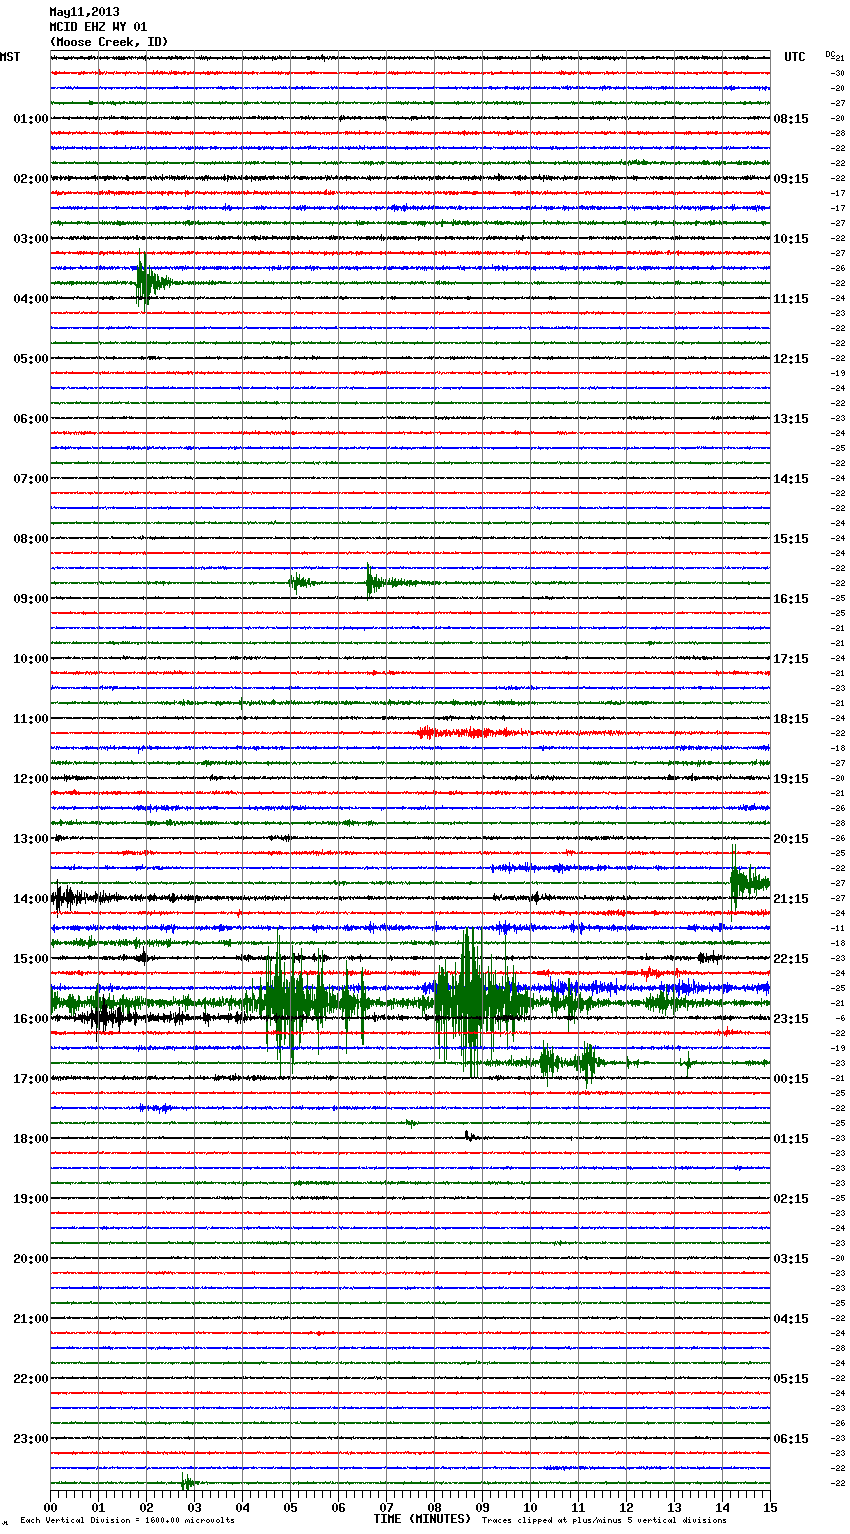Click the 21:15 UTC time label
850x1534 pixels.
pyautogui.click(x=791, y=899)
